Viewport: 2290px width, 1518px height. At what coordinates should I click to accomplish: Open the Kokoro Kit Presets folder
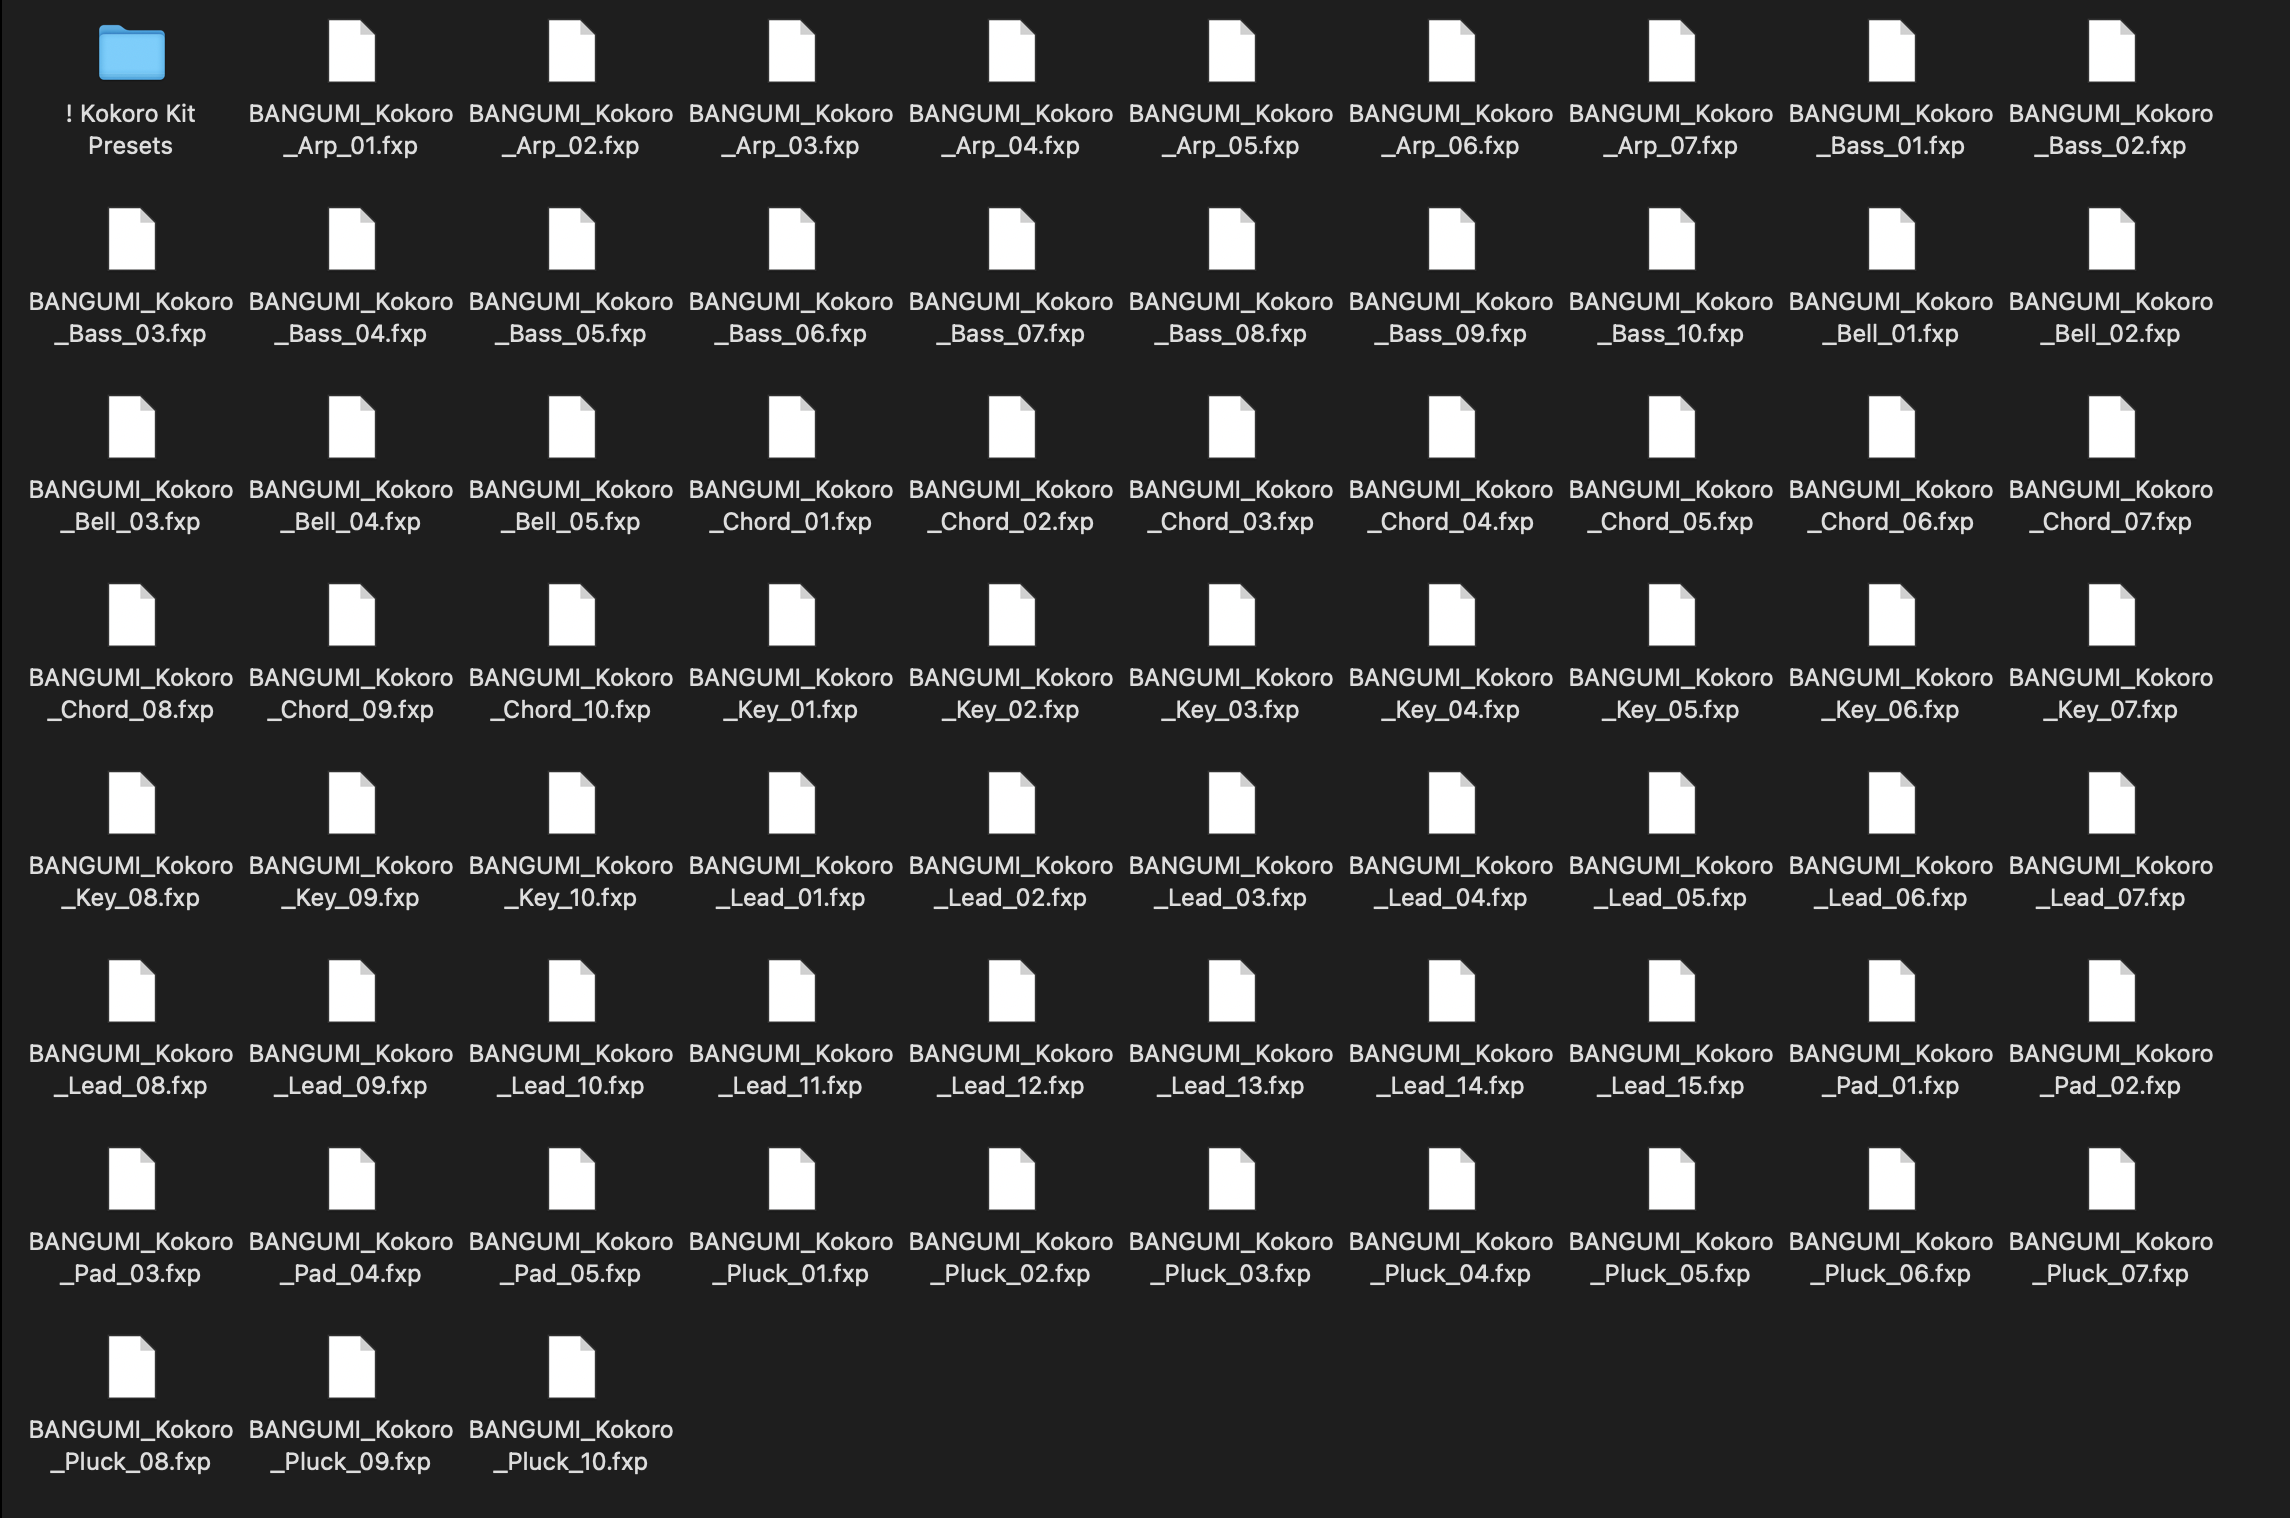[x=131, y=53]
